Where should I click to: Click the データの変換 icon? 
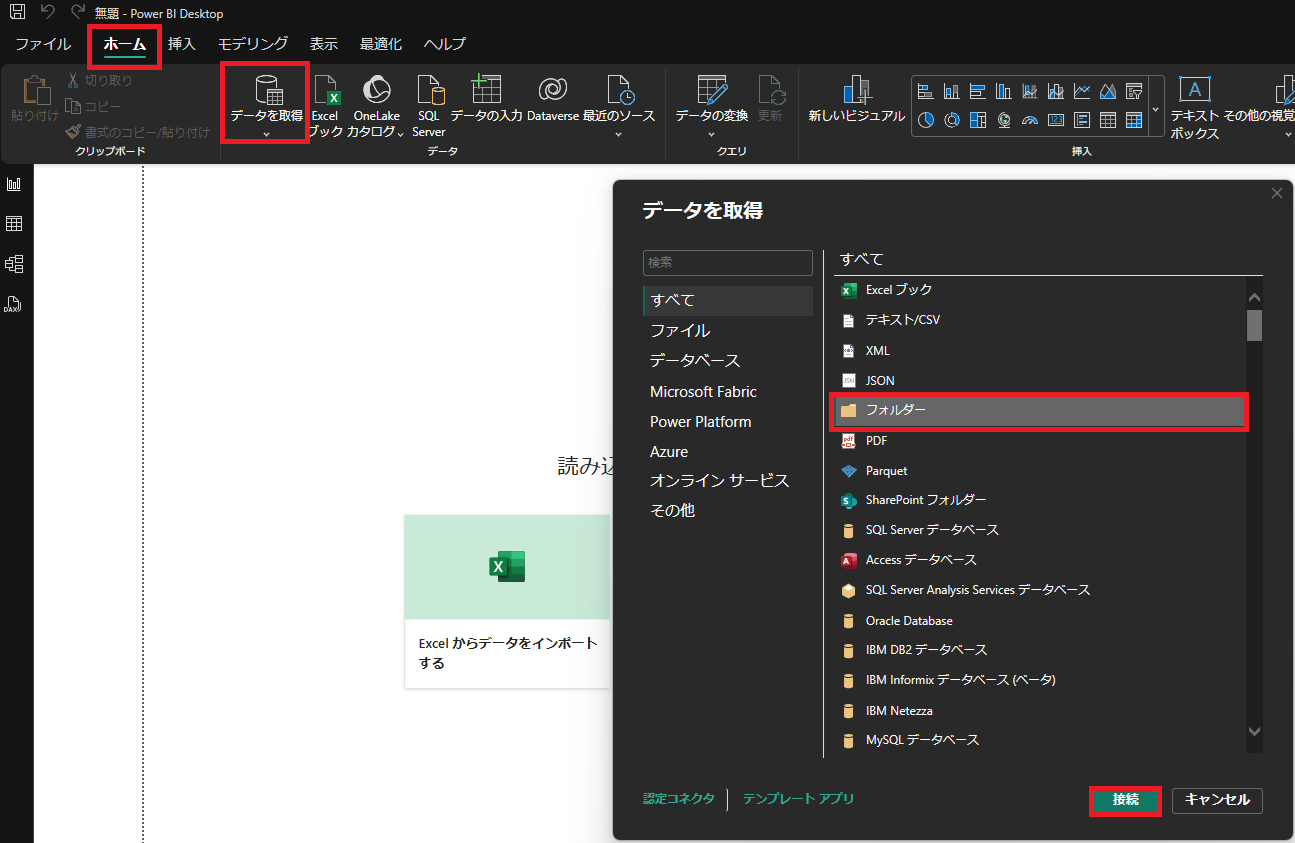pos(712,89)
